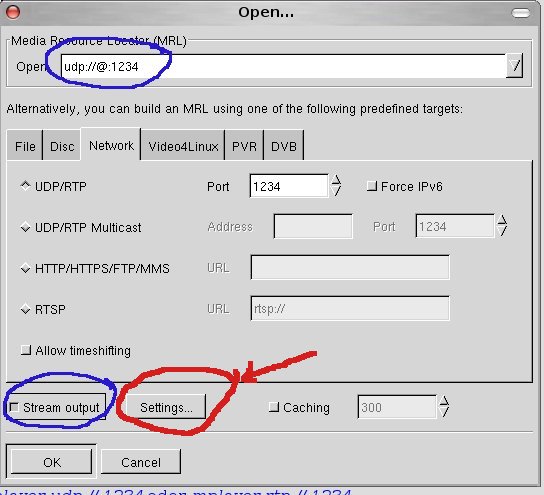Select the UDP/RTP Multicast radio option

[x=25, y=228]
